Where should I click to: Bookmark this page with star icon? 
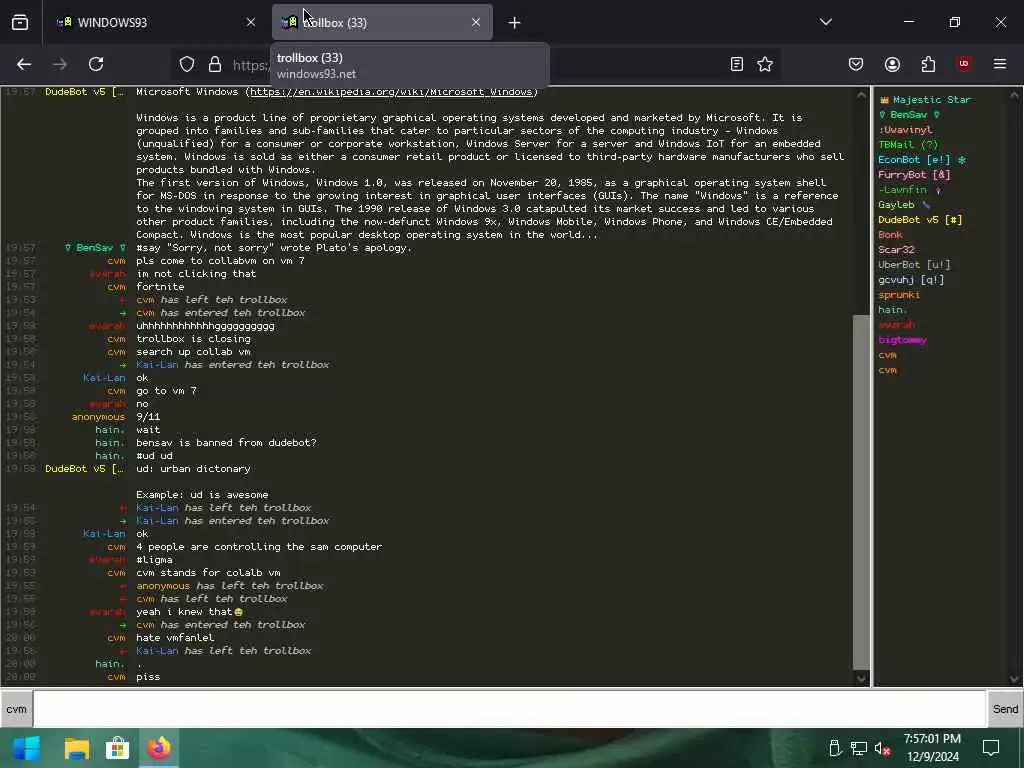click(x=765, y=64)
